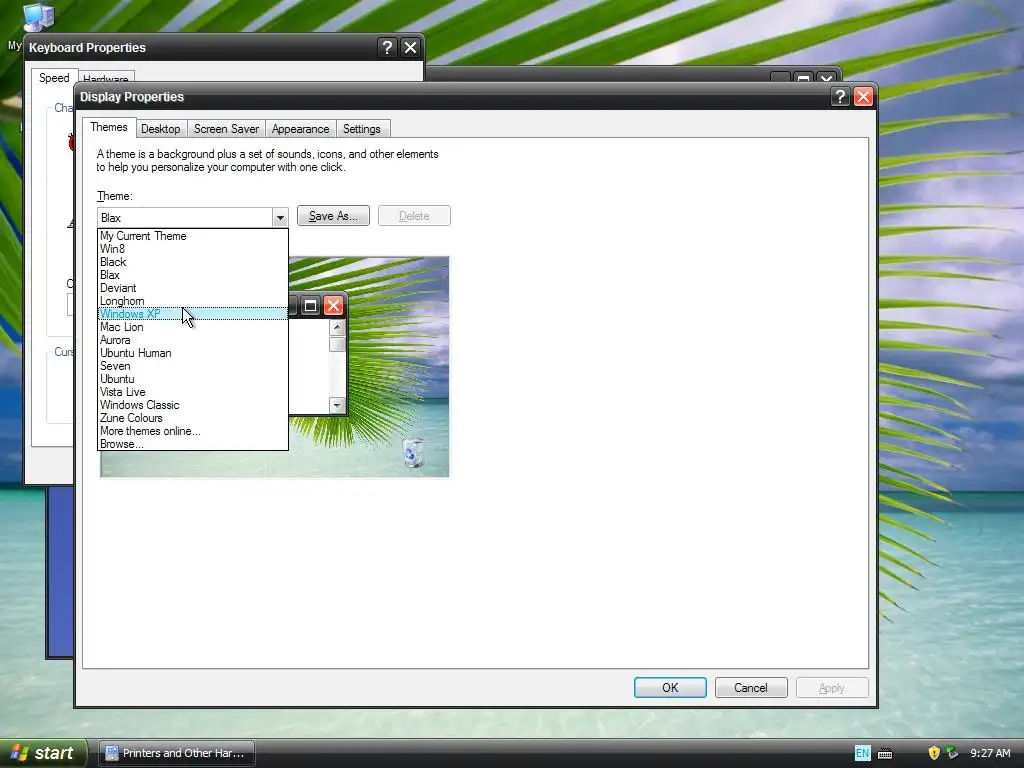The width and height of the screenshot is (1024, 768).
Task: Pick Blax in the theme list
Action: coord(193,275)
